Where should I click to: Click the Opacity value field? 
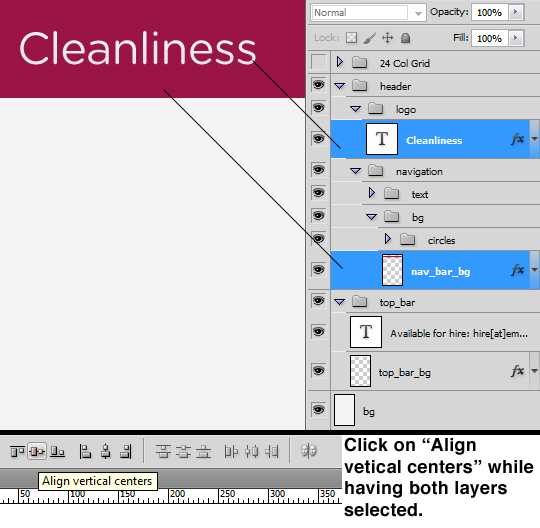tap(489, 12)
